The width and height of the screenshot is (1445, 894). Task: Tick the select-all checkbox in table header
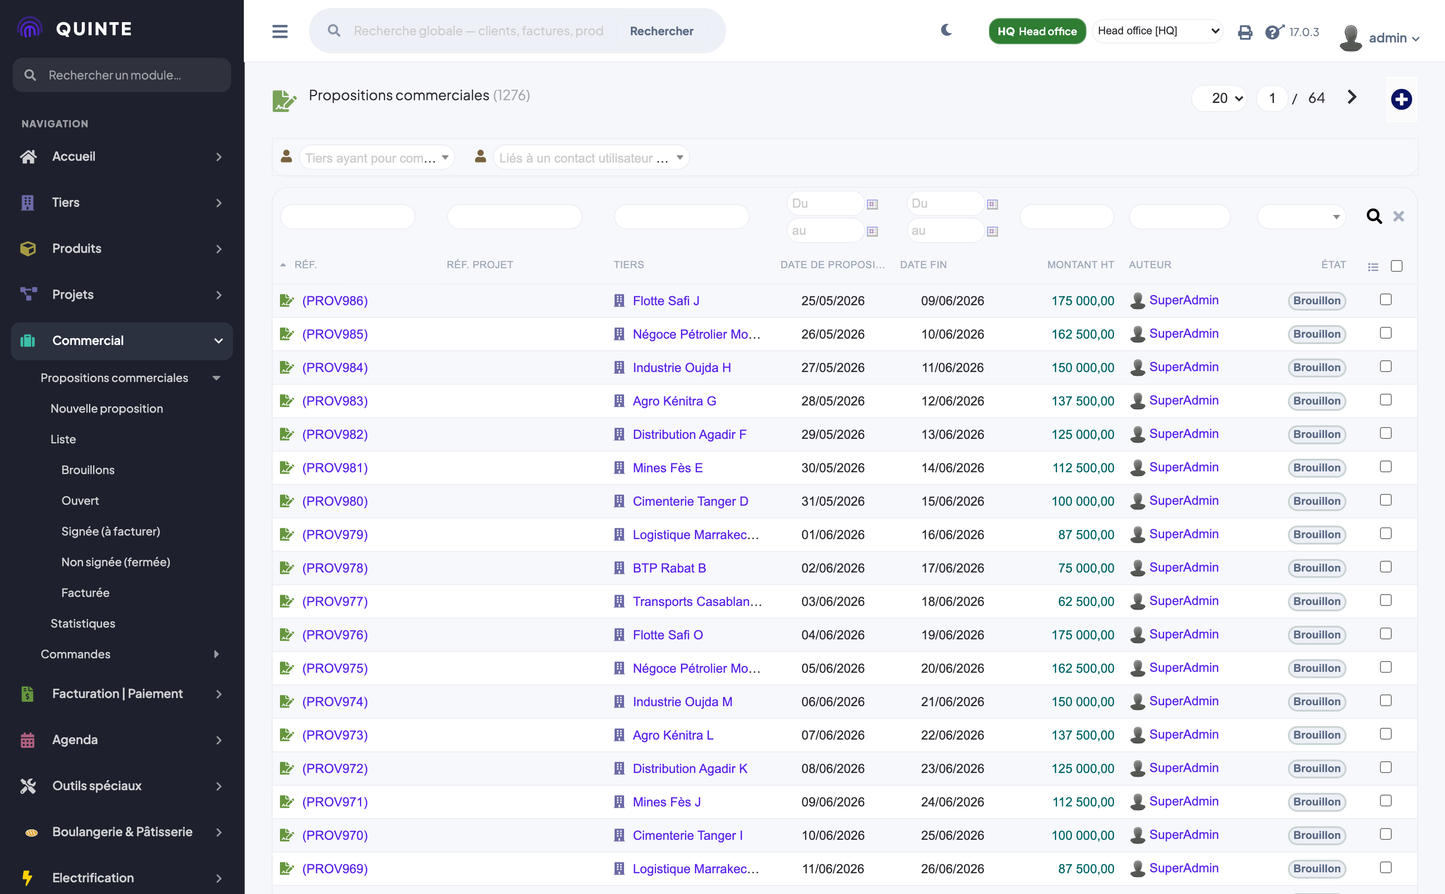click(x=1397, y=266)
